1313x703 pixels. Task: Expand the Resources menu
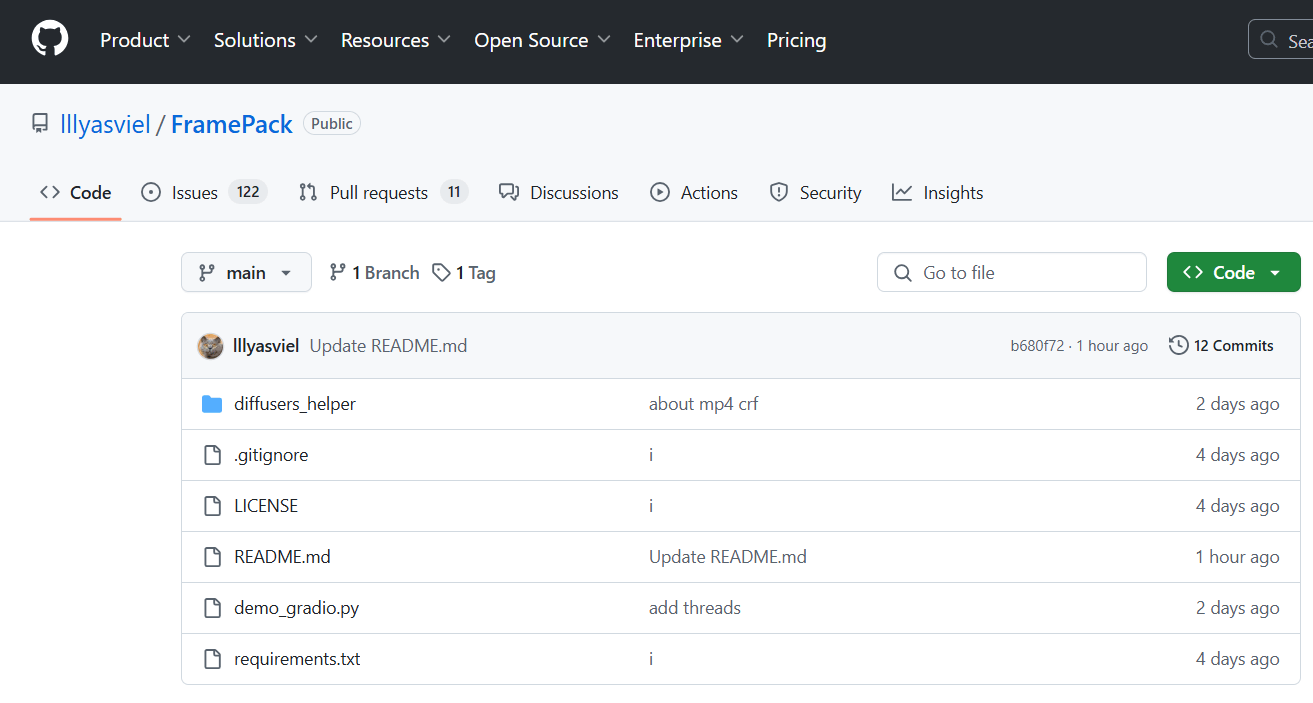(x=396, y=40)
